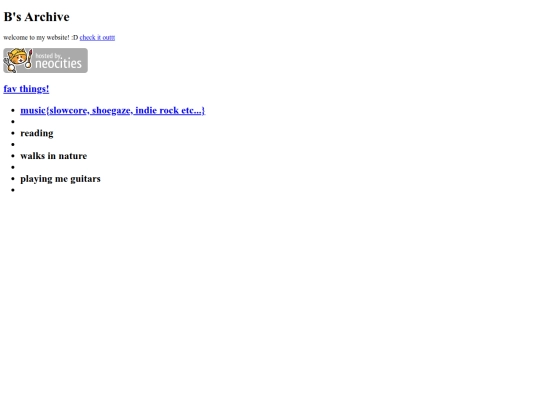This screenshot has width=540, height=405.
Task: Click the bullet beside "playing me guitars"
Action: click(13, 179)
